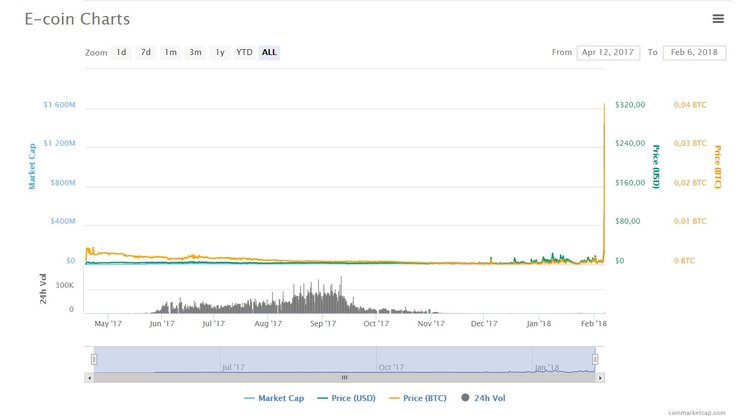
Task: Select the ALL zoom range
Action: (x=269, y=52)
